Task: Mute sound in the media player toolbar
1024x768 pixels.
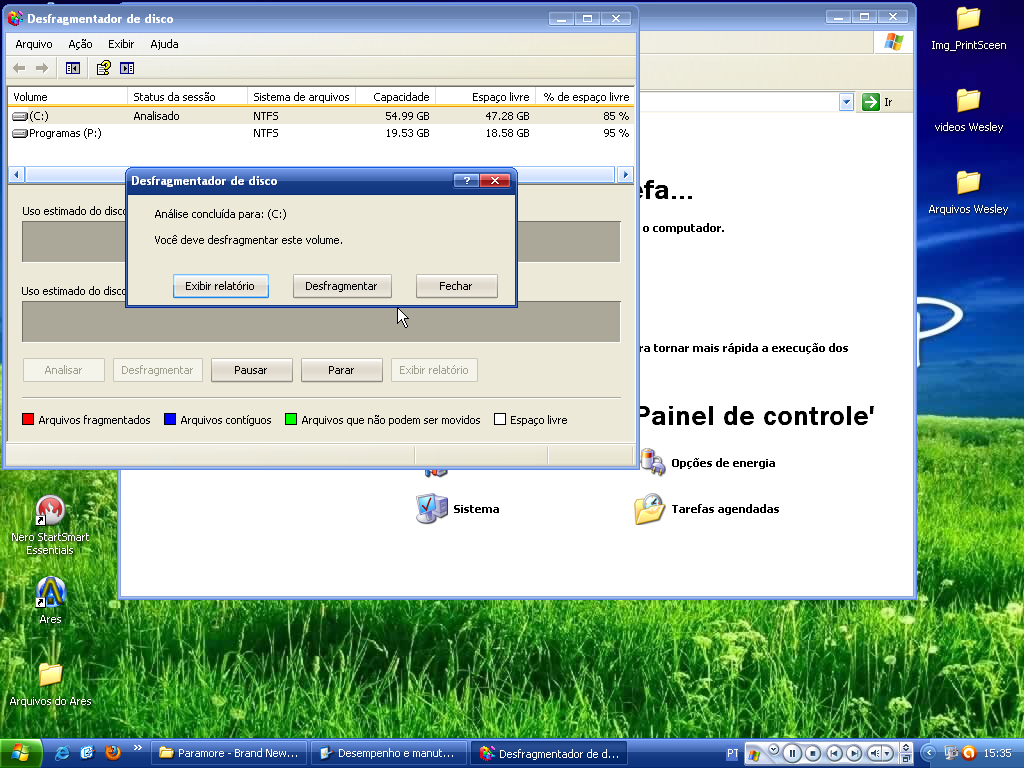Action: [x=876, y=753]
